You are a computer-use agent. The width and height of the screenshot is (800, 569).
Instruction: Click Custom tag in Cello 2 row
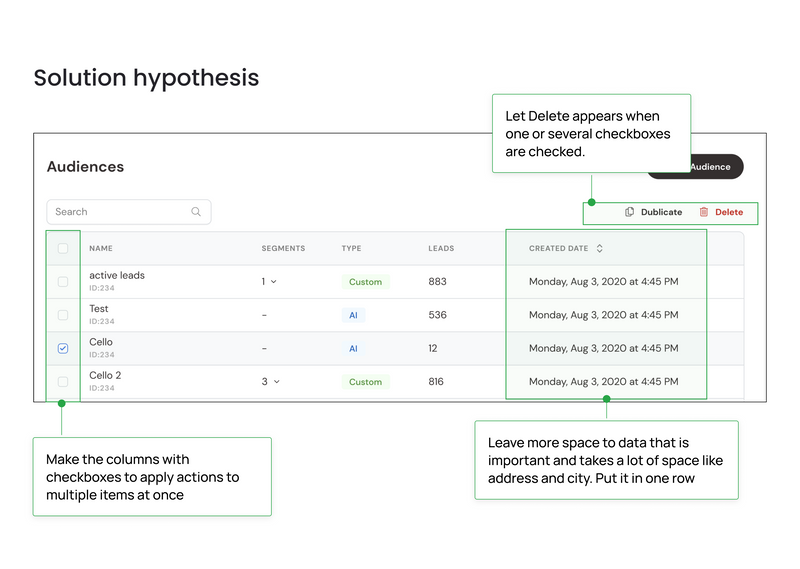pos(365,382)
